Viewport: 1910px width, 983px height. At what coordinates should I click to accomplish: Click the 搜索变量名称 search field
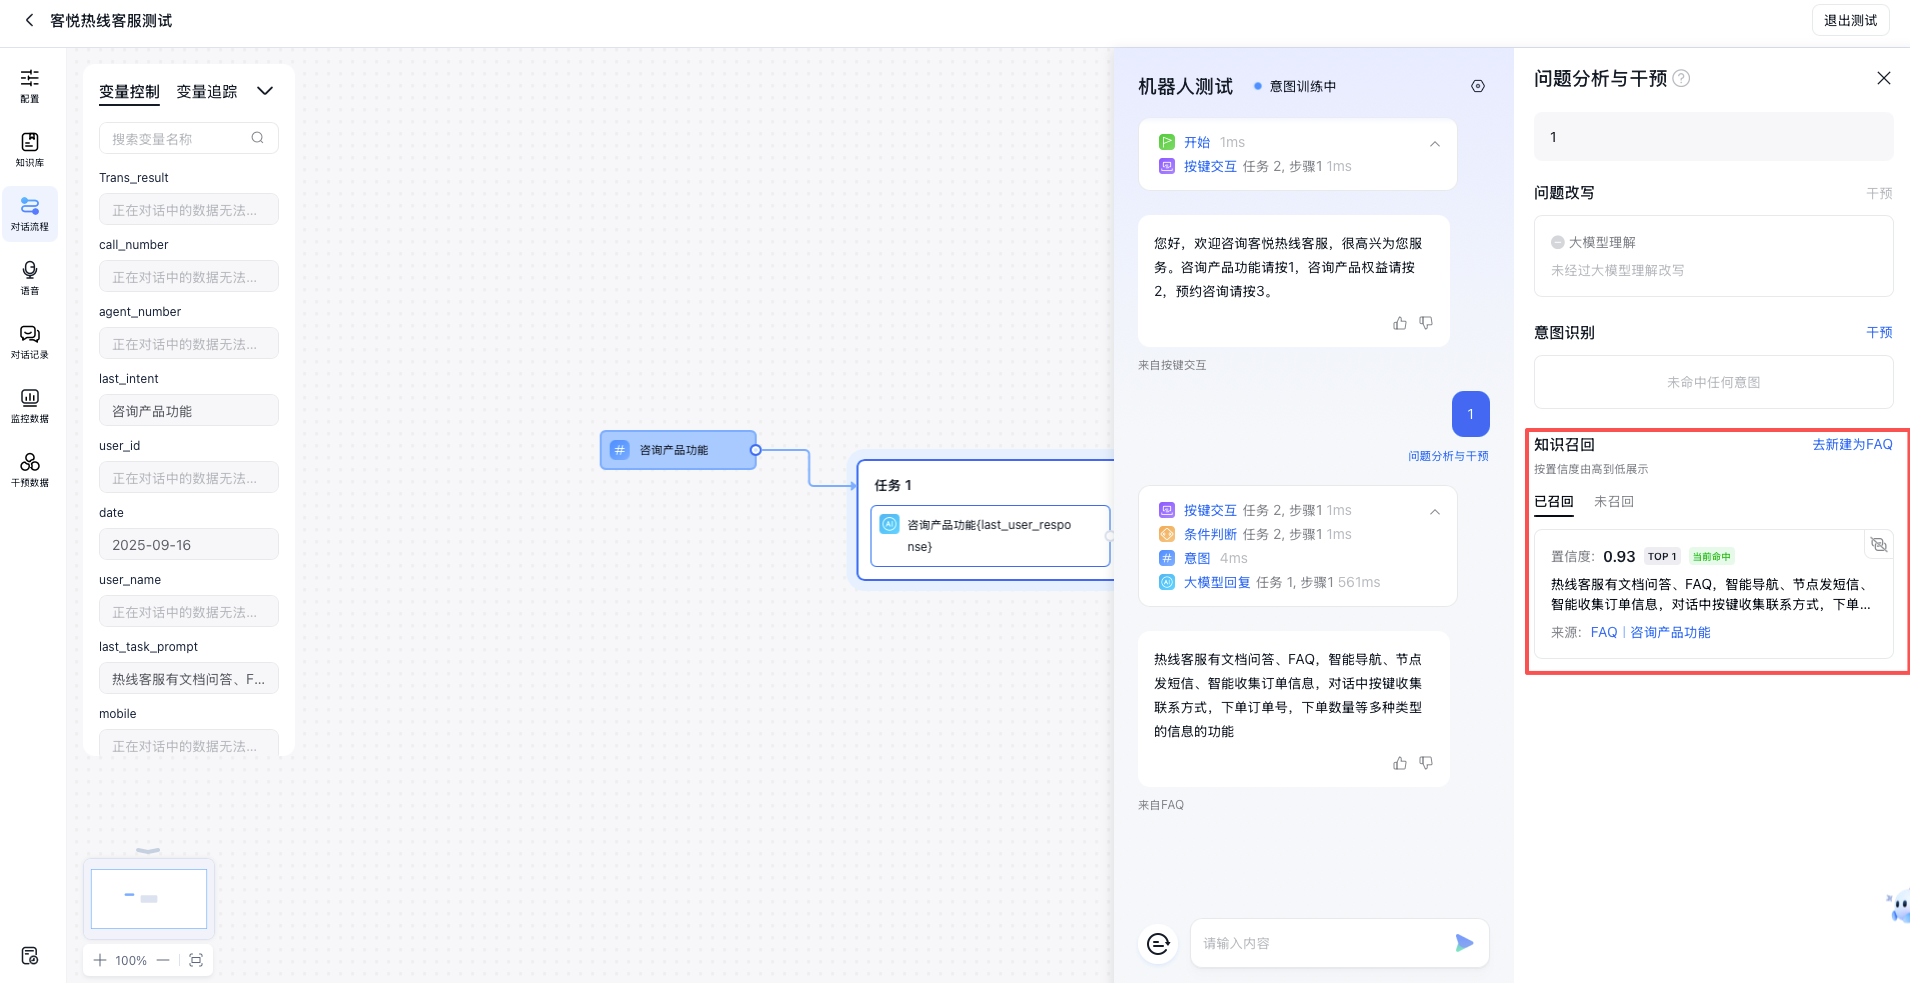pyautogui.click(x=178, y=139)
